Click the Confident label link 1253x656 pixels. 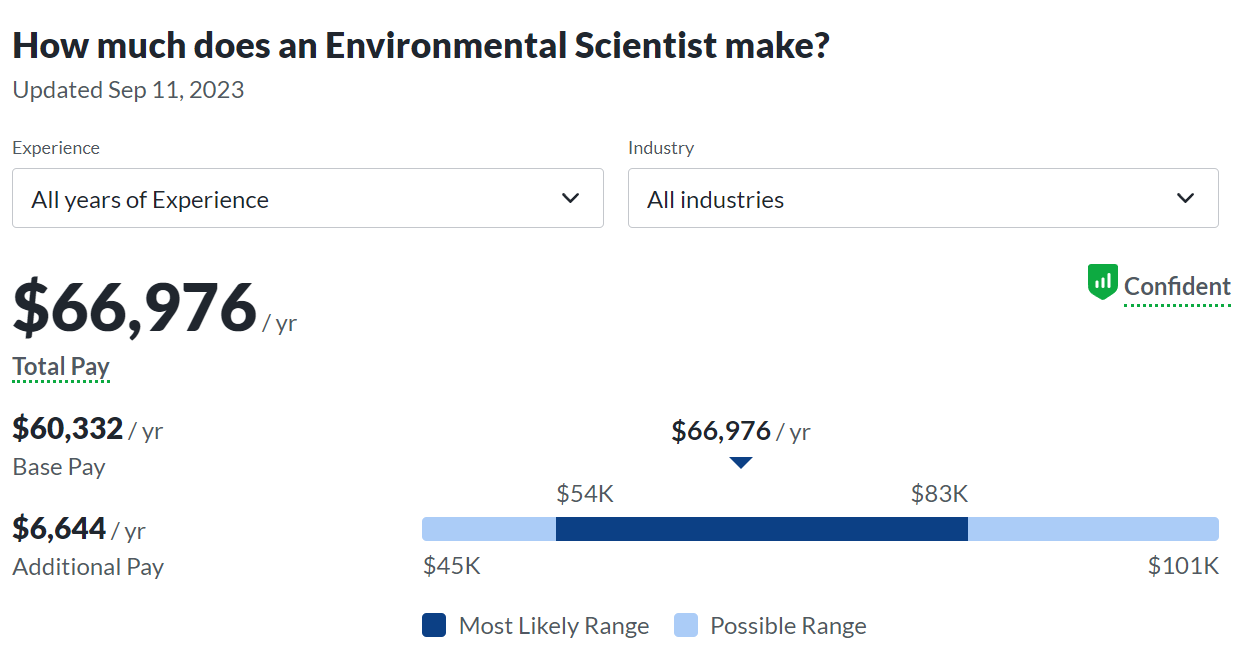pos(1177,287)
